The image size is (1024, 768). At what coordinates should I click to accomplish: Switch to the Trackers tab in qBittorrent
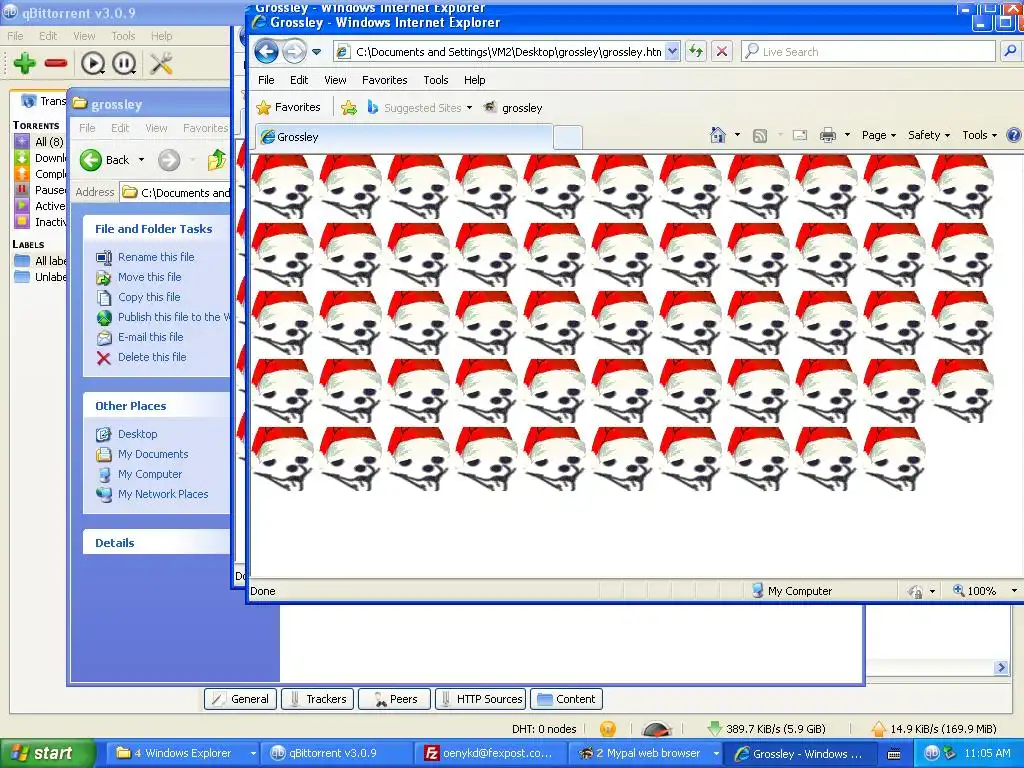tap(317, 699)
